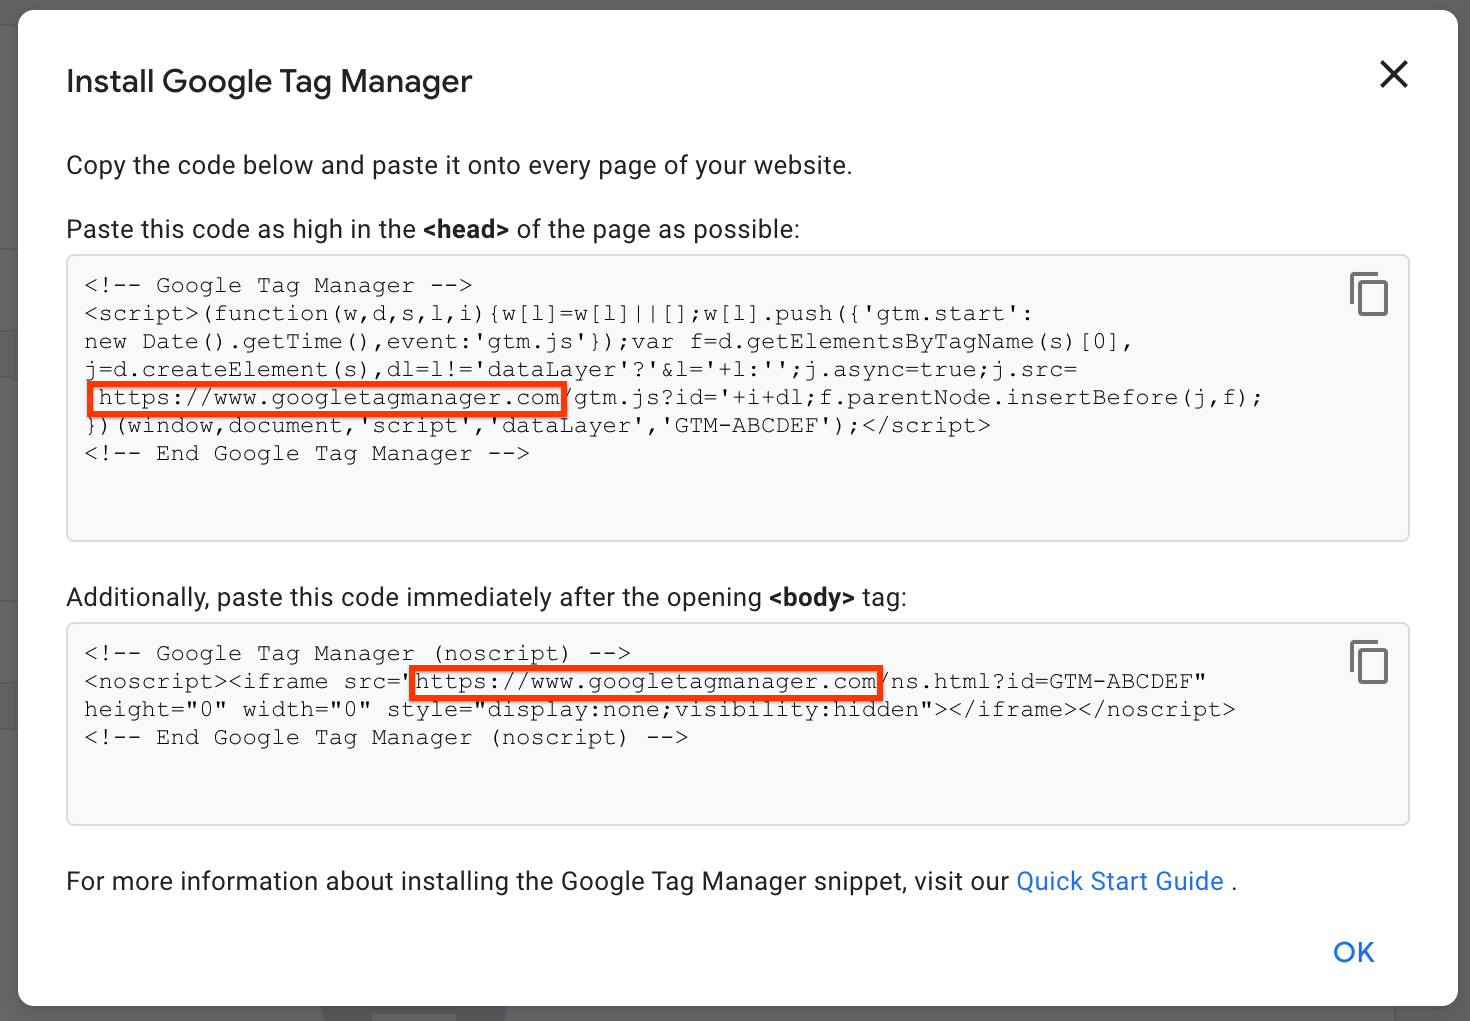The image size is (1471, 1021).
Task: Click the close X icon of the dialog
Action: [1393, 74]
